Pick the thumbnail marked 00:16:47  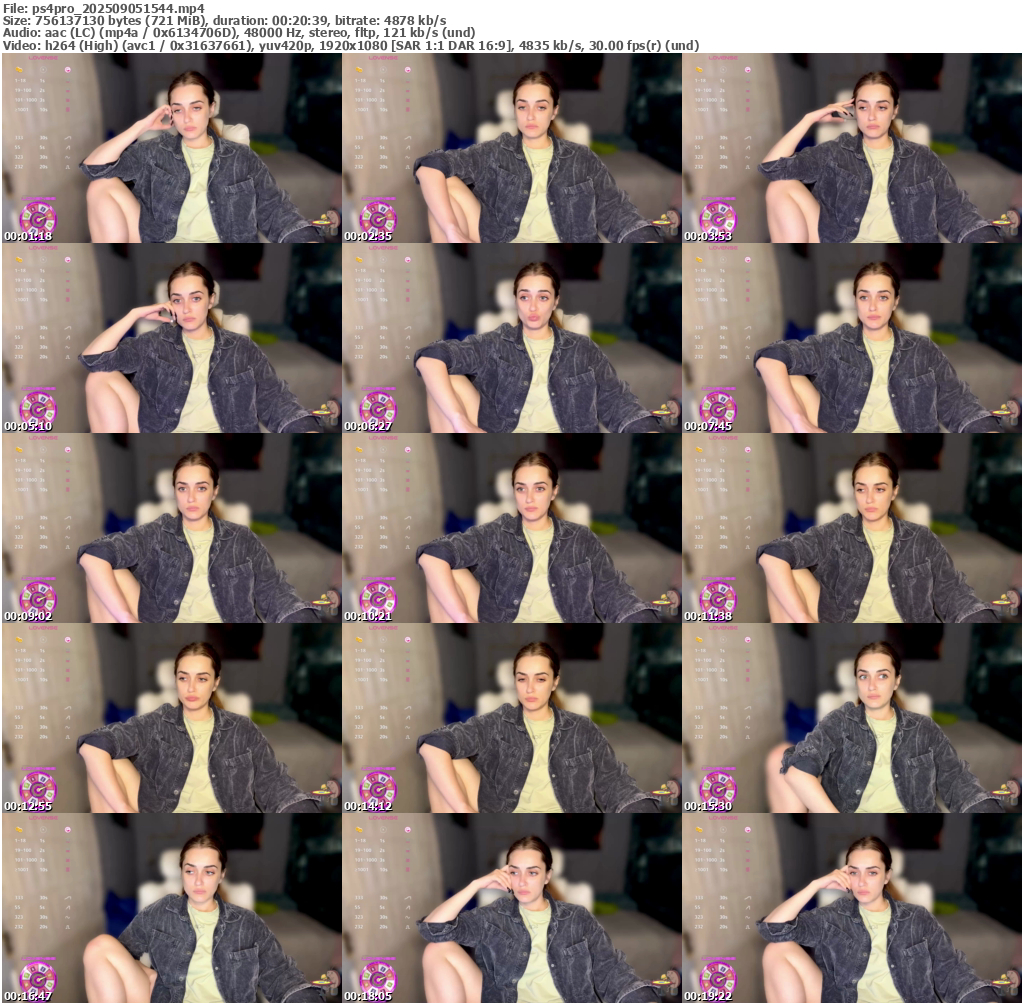[172, 908]
